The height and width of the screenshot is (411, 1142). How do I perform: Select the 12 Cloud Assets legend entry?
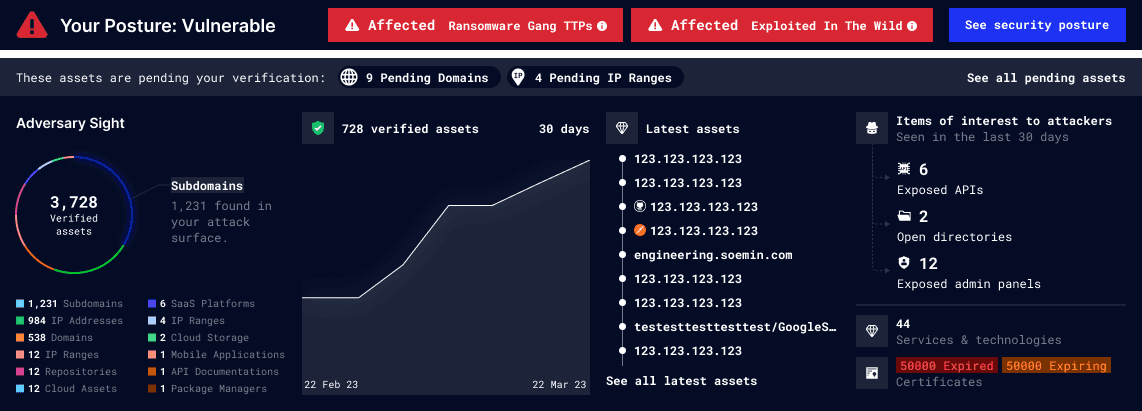point(66,388)
